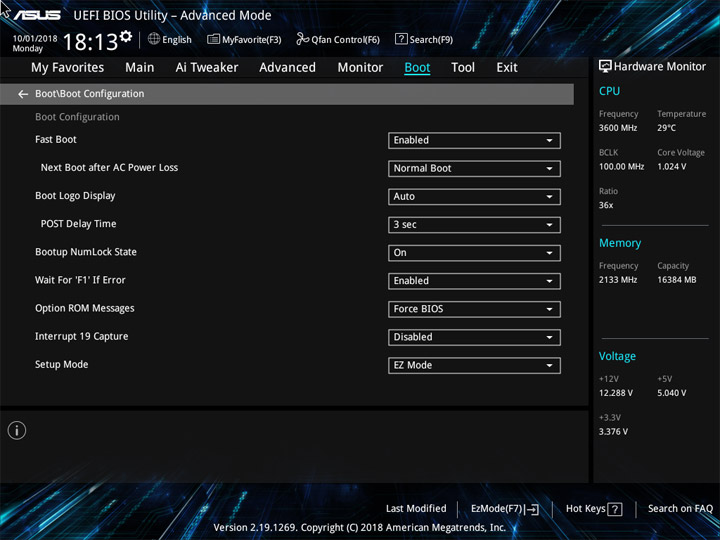Select Boot Logo Display label
This screenshot has height=540, width=720.
(x=75, y=196)
